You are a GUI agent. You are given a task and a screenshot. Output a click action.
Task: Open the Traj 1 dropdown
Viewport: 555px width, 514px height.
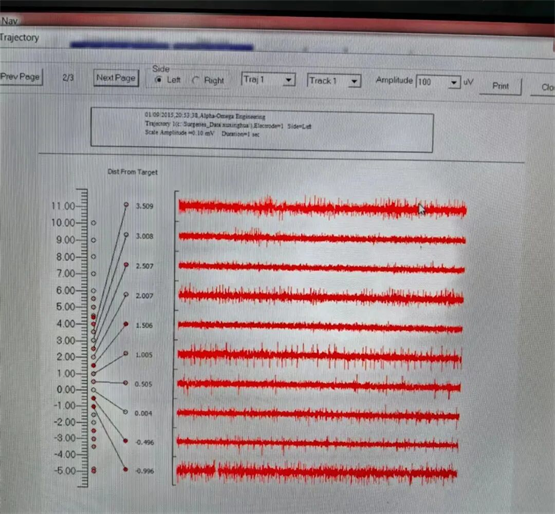pyautogui.click(x=268, y=80)
